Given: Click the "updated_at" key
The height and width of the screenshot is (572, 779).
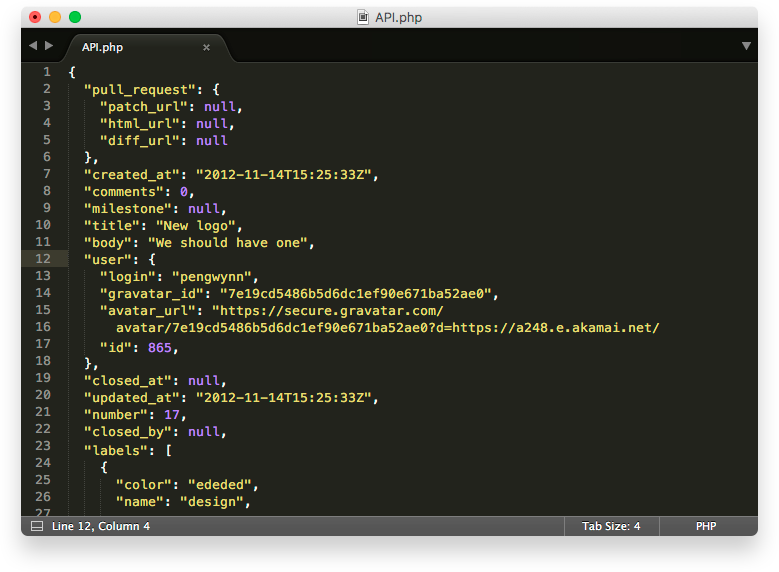Looking at the screenshot, I should pos(131,398).
